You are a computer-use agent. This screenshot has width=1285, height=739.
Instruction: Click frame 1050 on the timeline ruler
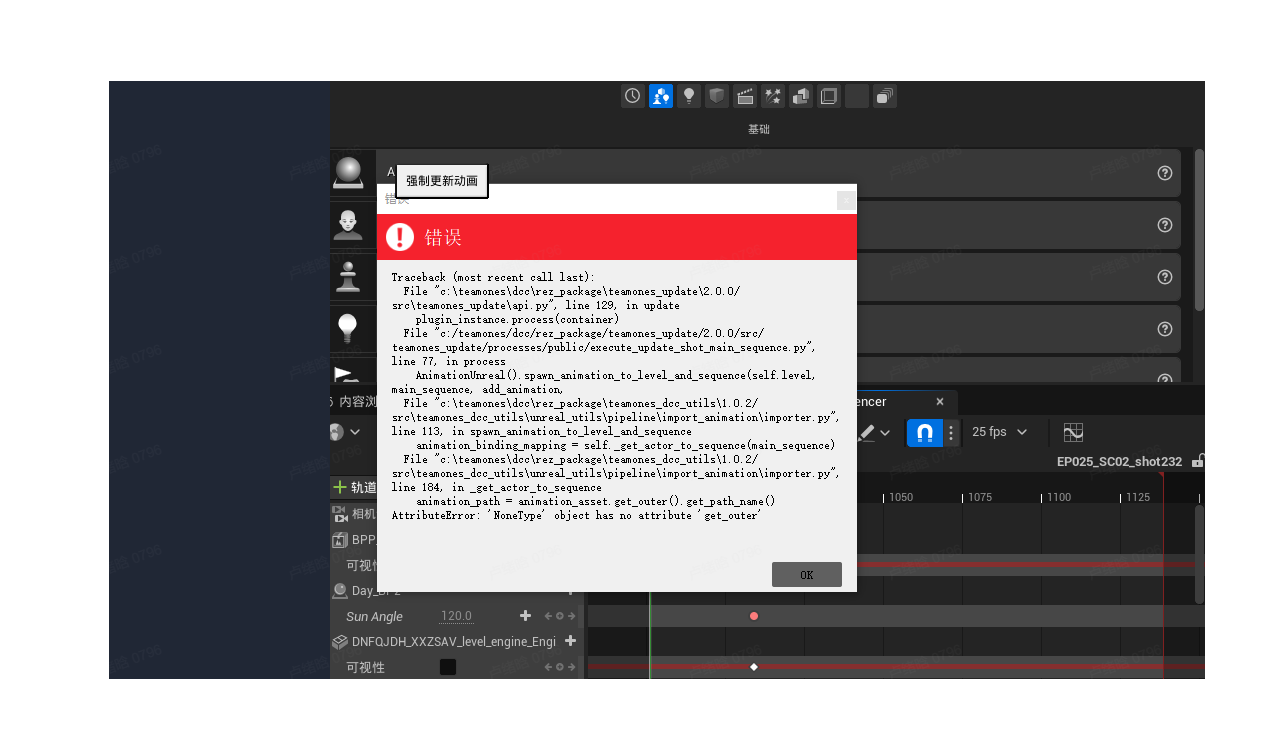point(900,497)
